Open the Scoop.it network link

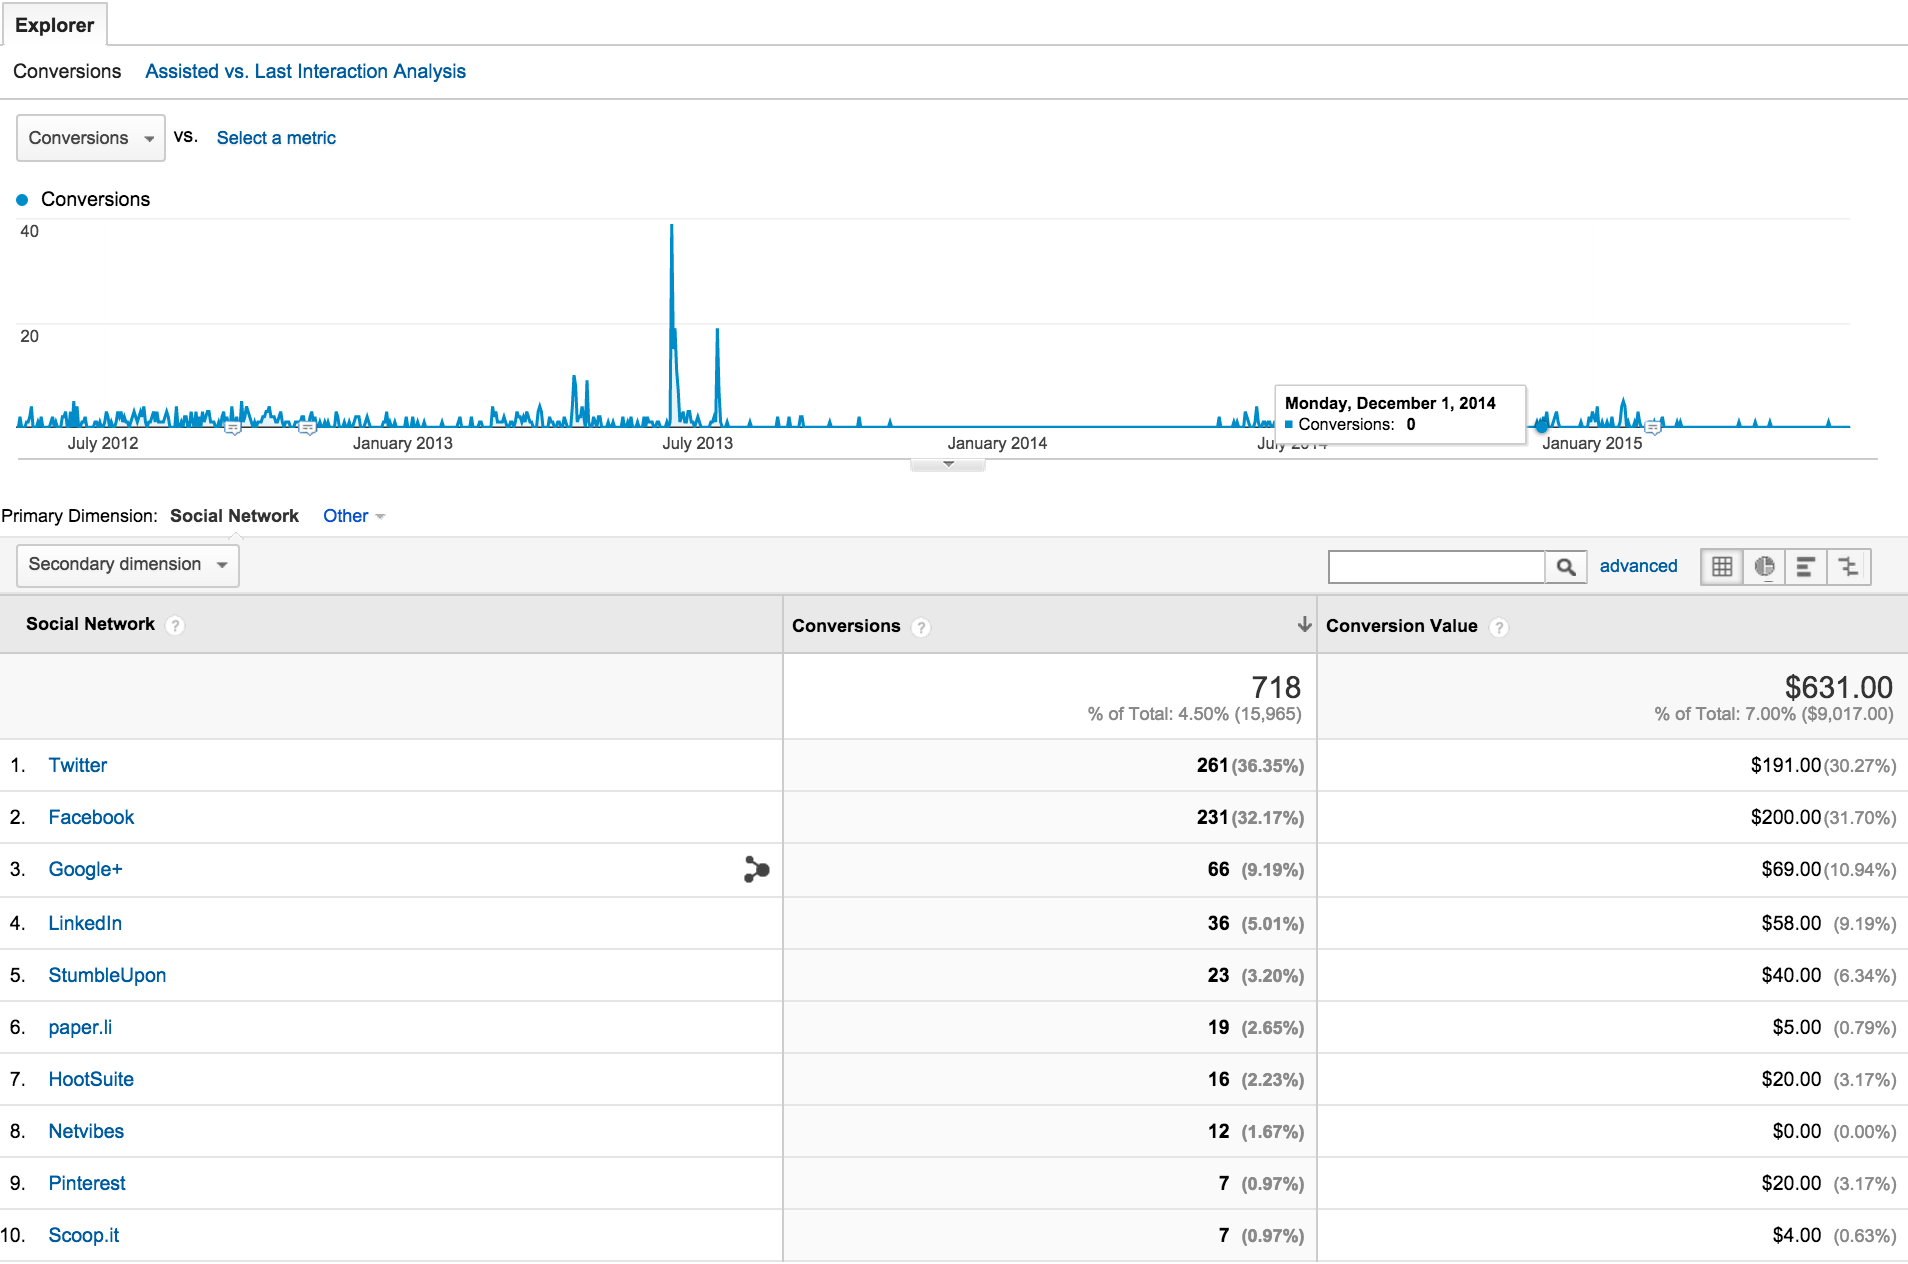(x=84, y=1235)
